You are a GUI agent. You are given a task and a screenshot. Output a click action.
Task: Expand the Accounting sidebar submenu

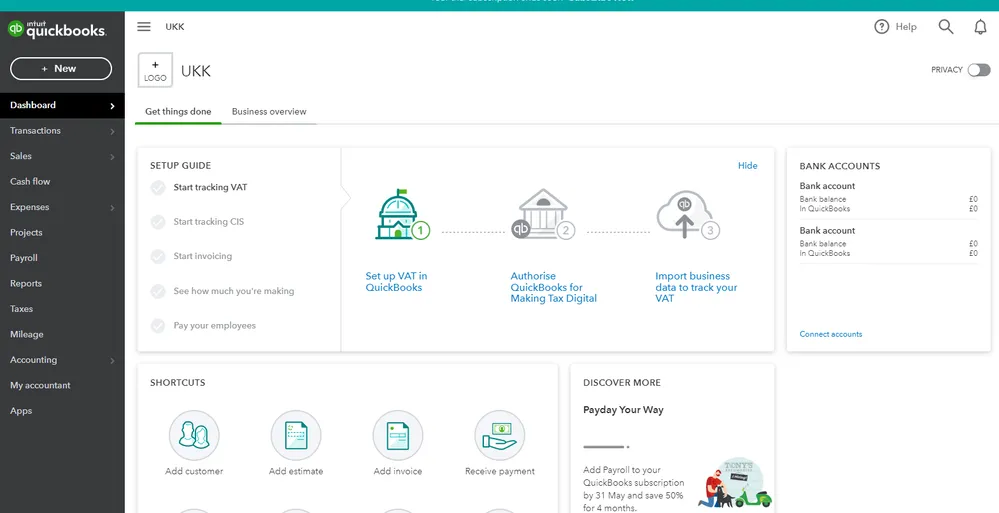click(112, 360)
